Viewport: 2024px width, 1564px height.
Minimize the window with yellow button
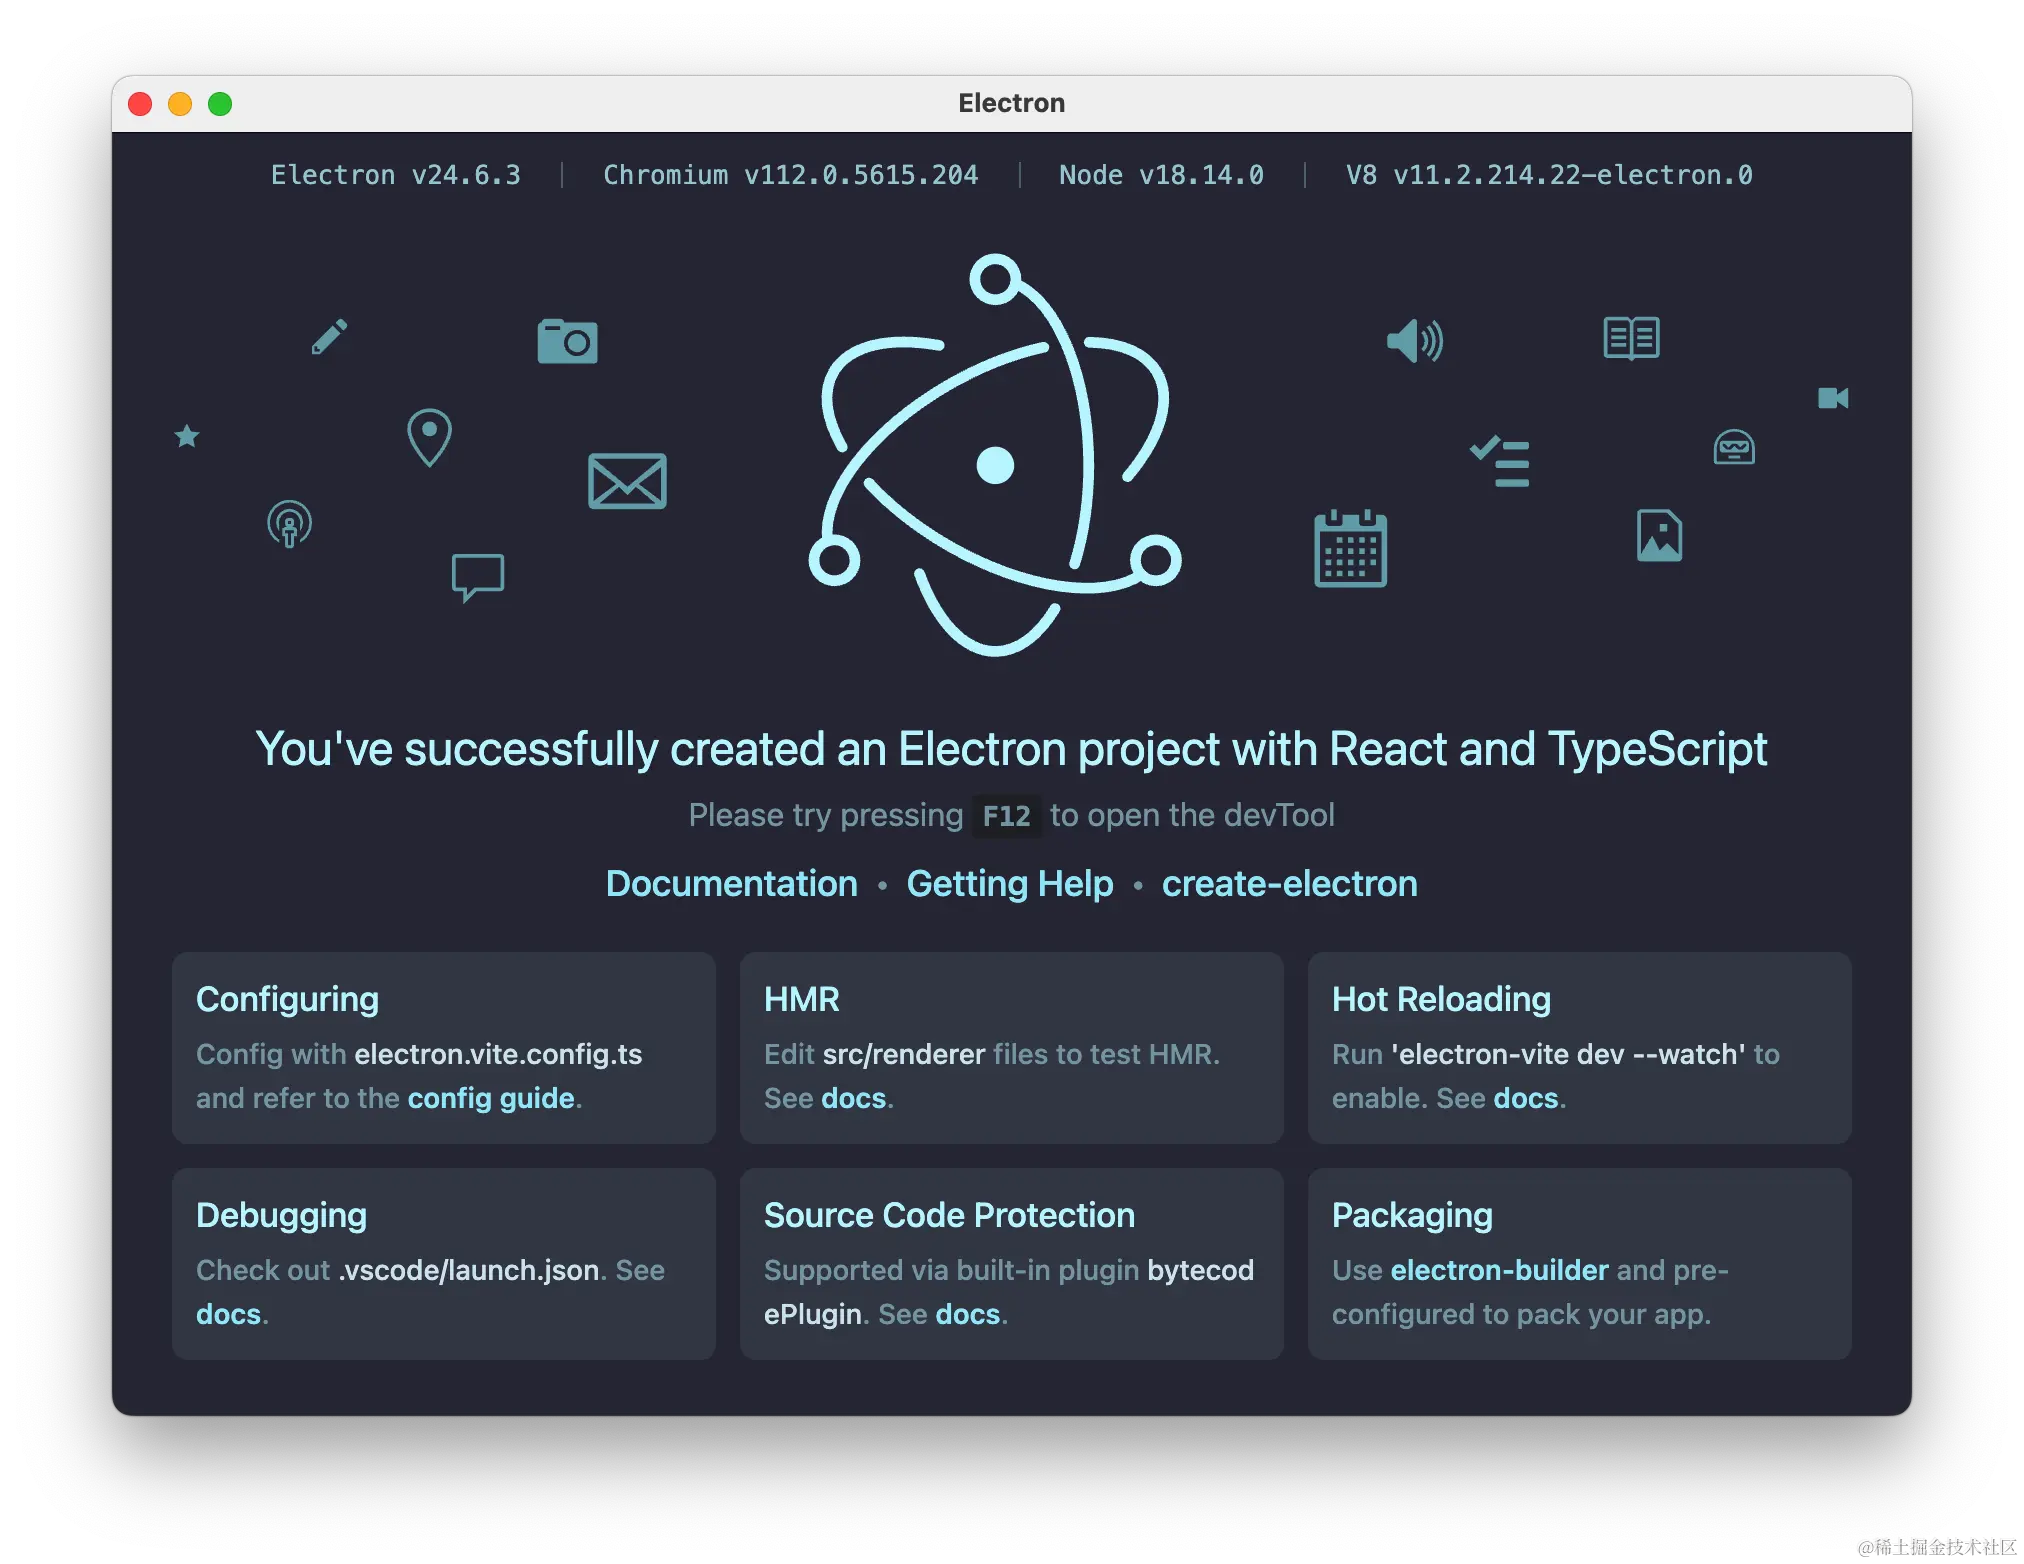tap(180, 104)
